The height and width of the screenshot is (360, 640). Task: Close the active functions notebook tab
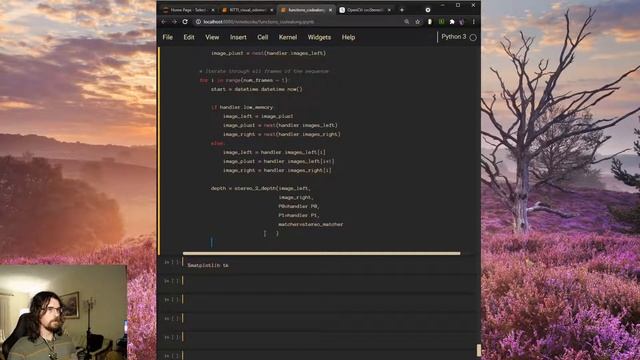(x=330, y=10)
